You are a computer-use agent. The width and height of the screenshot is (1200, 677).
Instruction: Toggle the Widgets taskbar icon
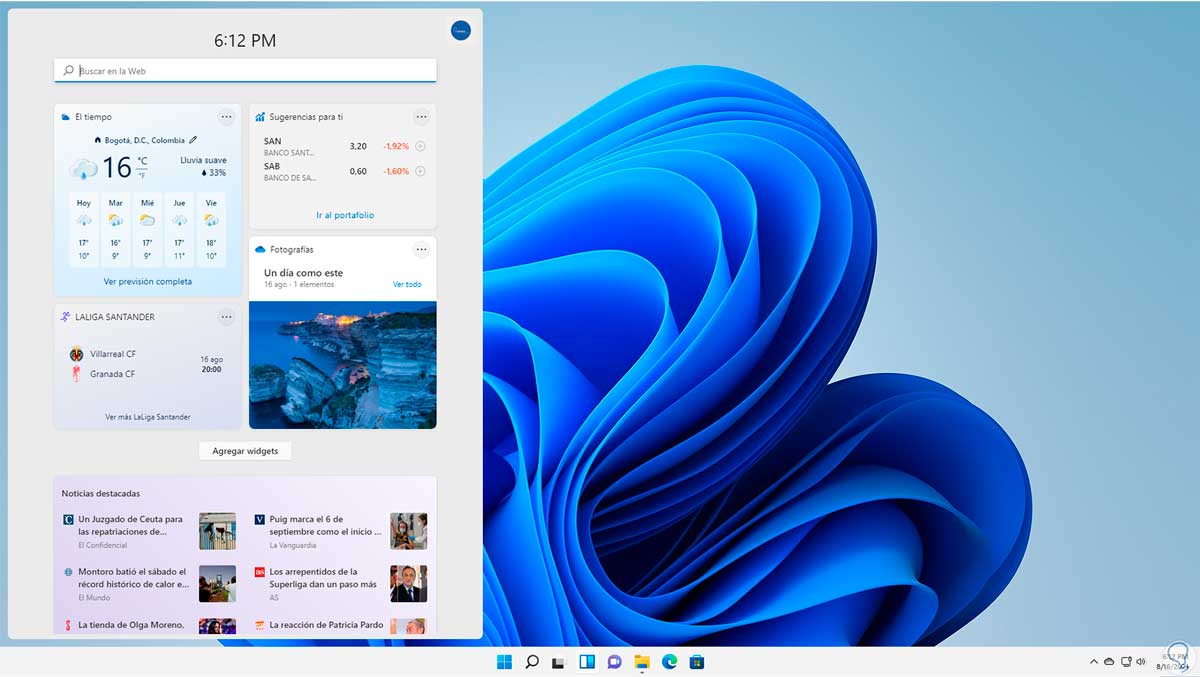pos(587,662)
